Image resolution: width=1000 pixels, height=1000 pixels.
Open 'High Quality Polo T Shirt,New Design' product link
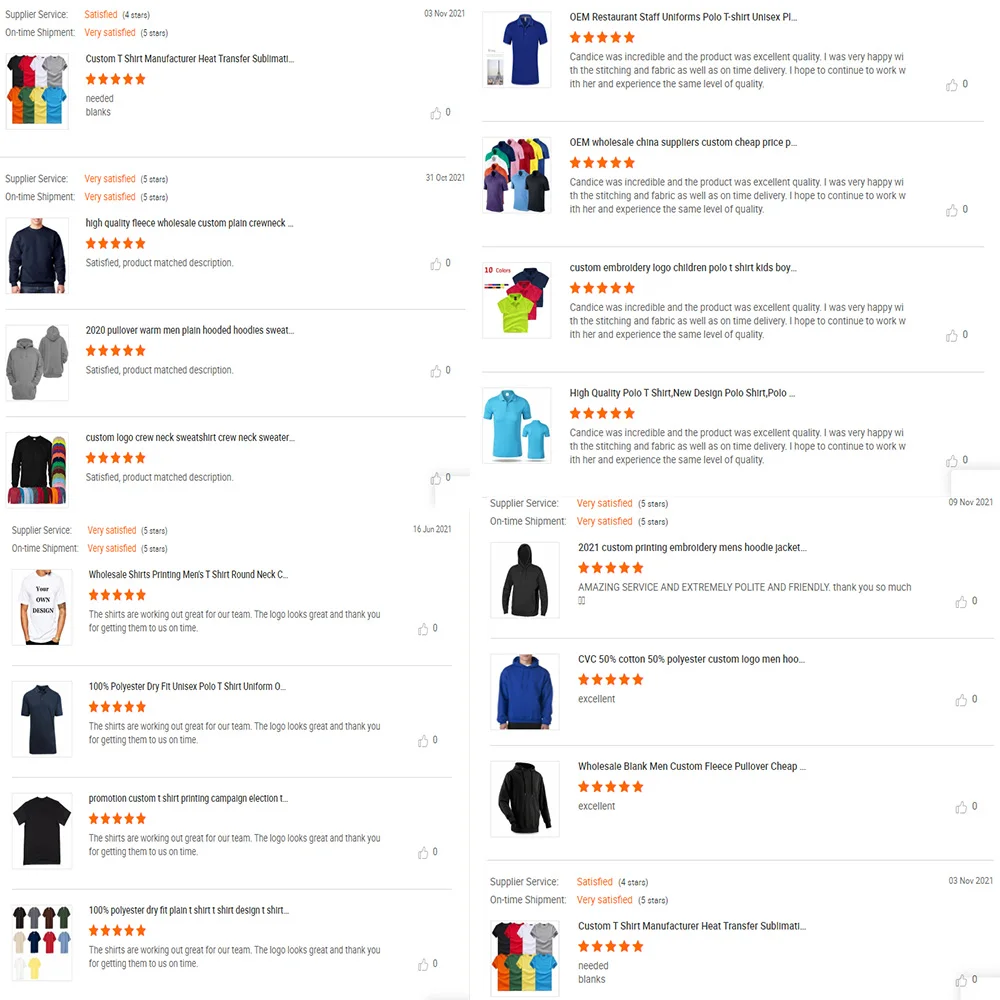click(682, 393)
